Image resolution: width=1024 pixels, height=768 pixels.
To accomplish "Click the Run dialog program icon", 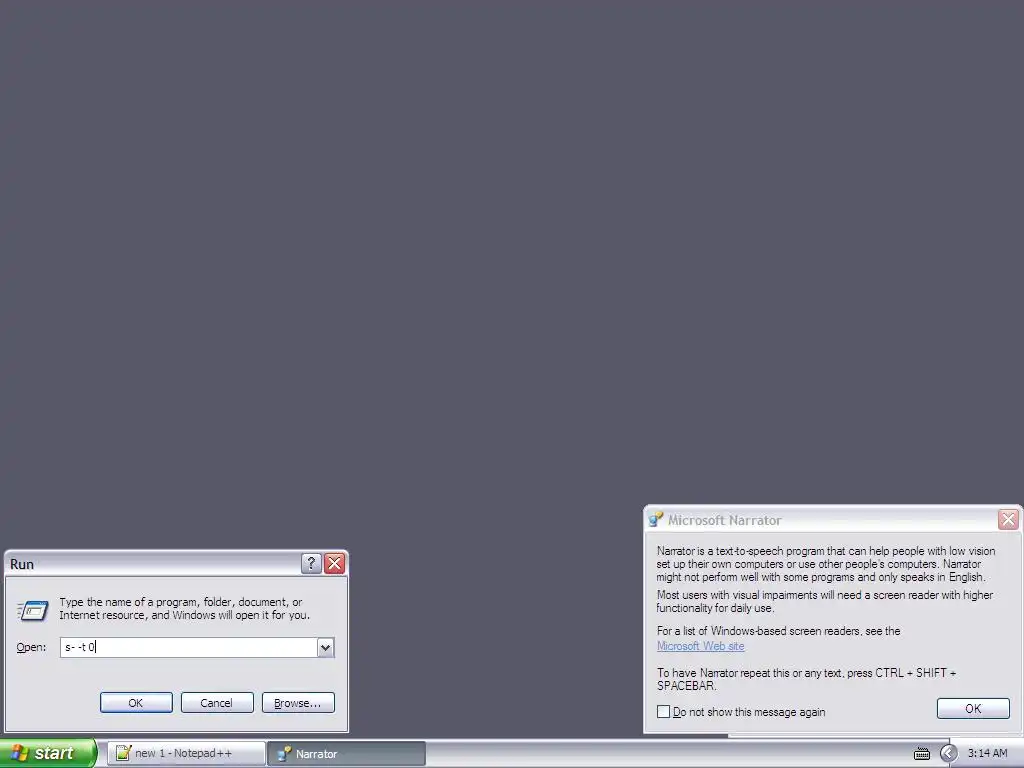I will [32, 610].
